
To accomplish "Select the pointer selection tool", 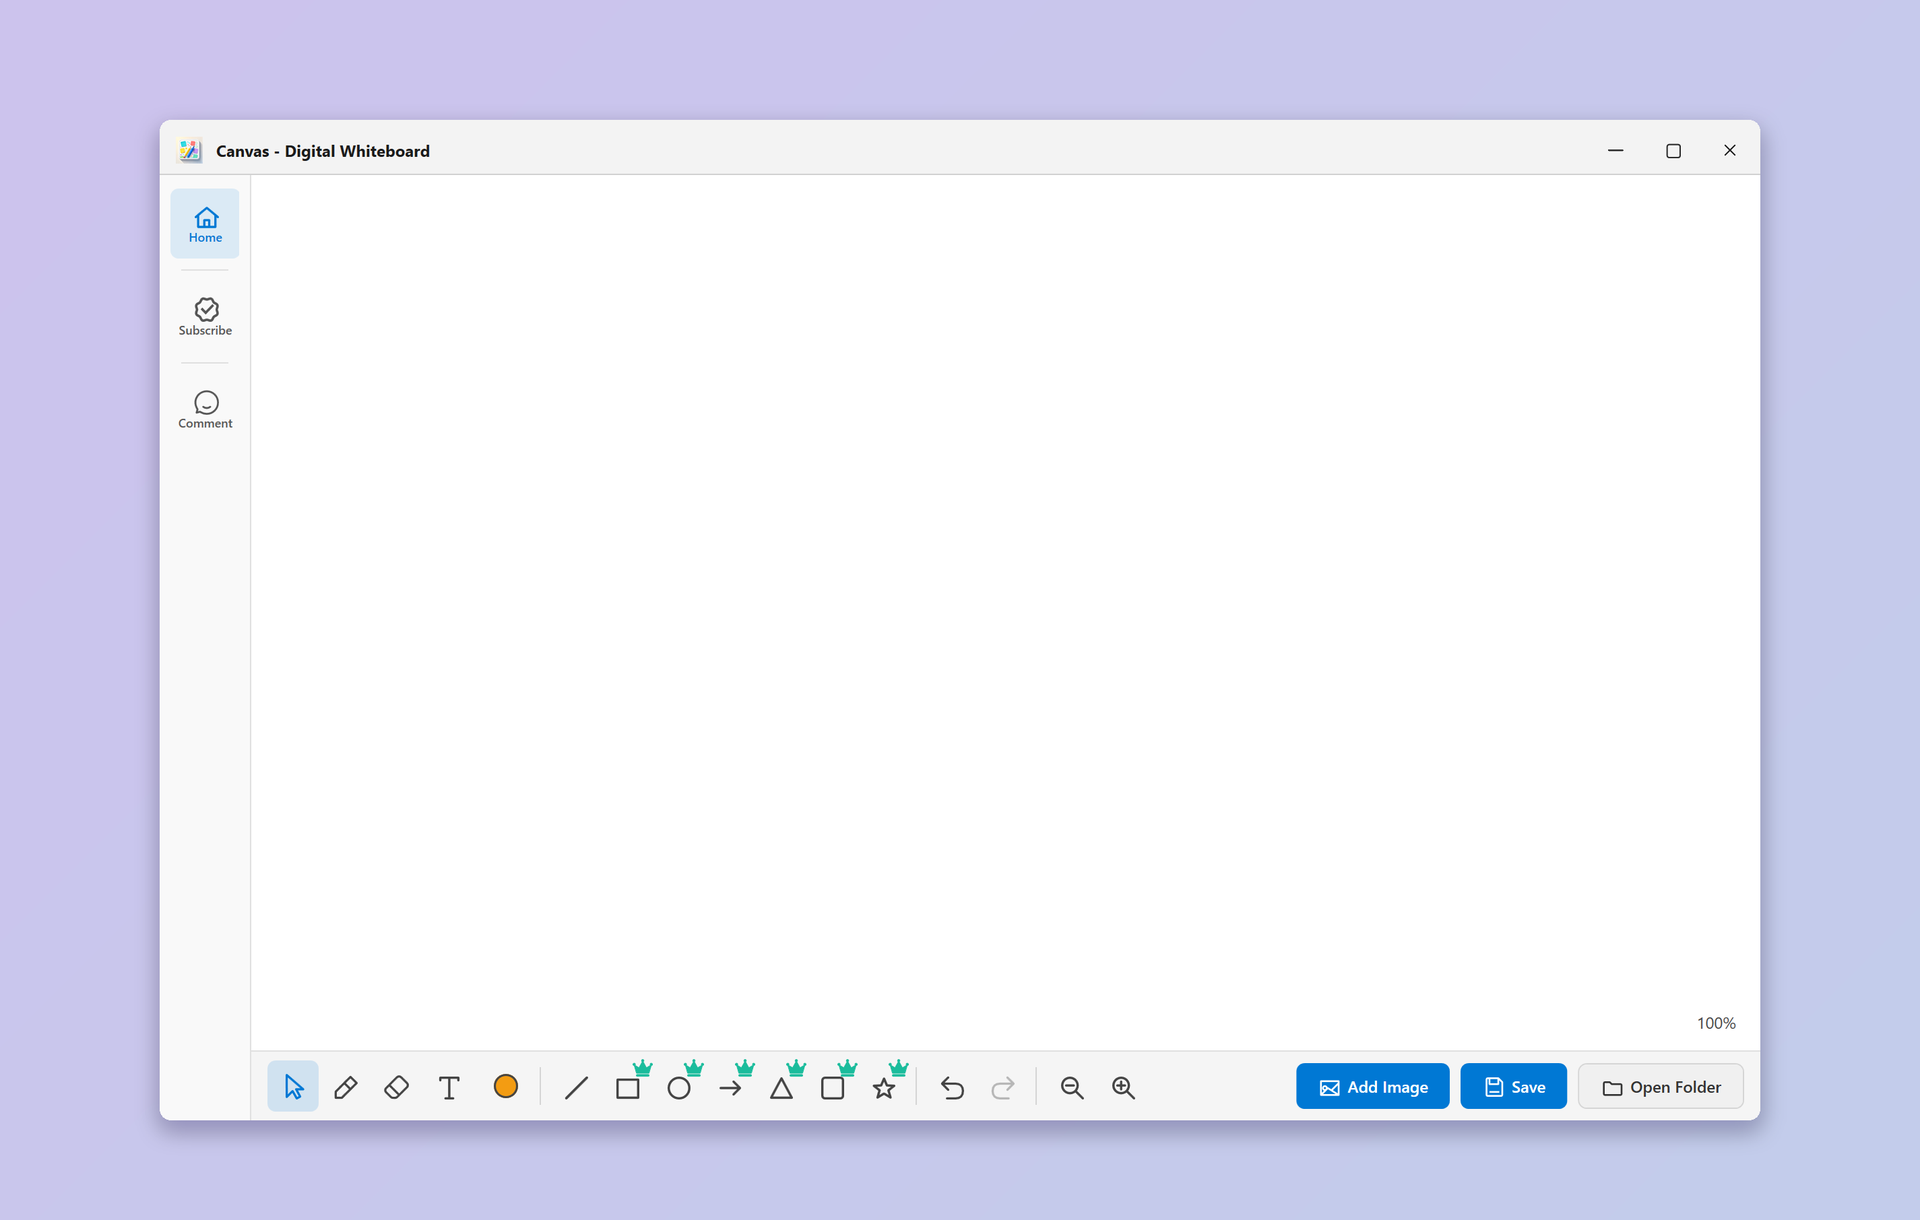I will (293, 1087).
